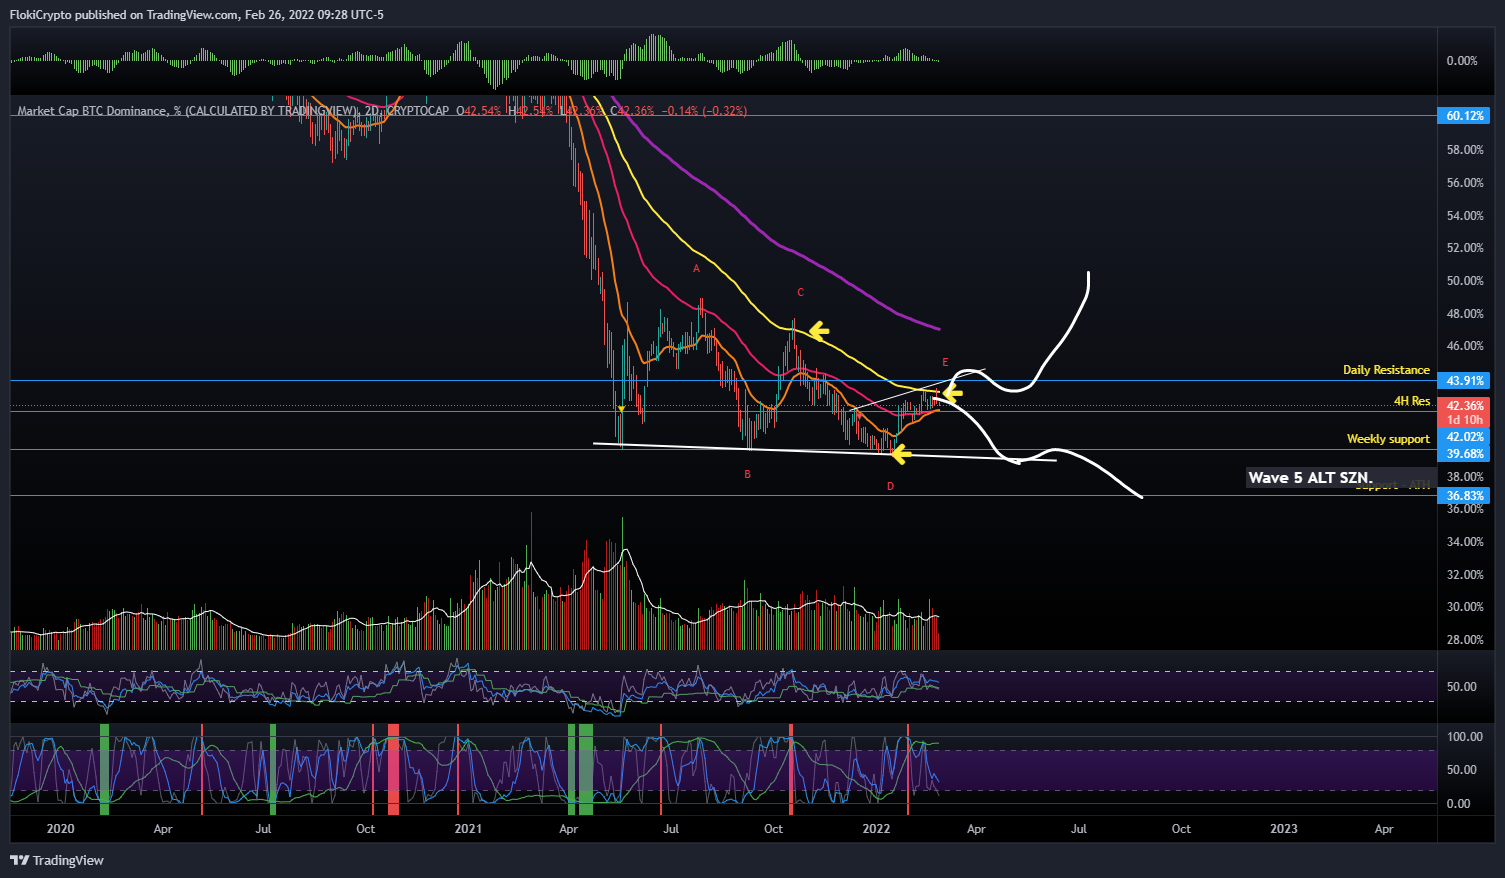1505x878 pixels.
Task: Click the 2D interval in the chart legend
Action: pyautogui.click(x=372, y=111)
